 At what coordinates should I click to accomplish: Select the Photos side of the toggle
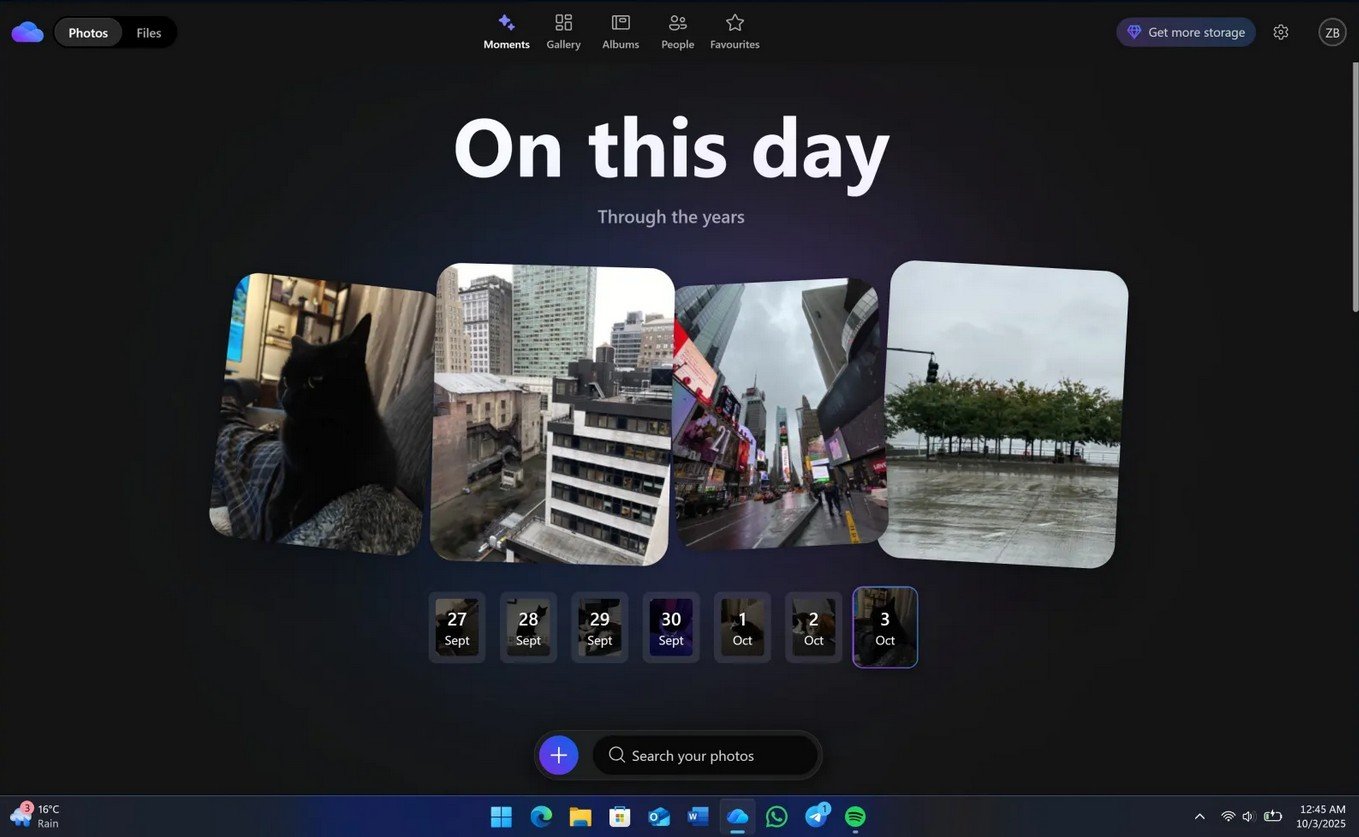pyautogui.click(x=87, y=31)
